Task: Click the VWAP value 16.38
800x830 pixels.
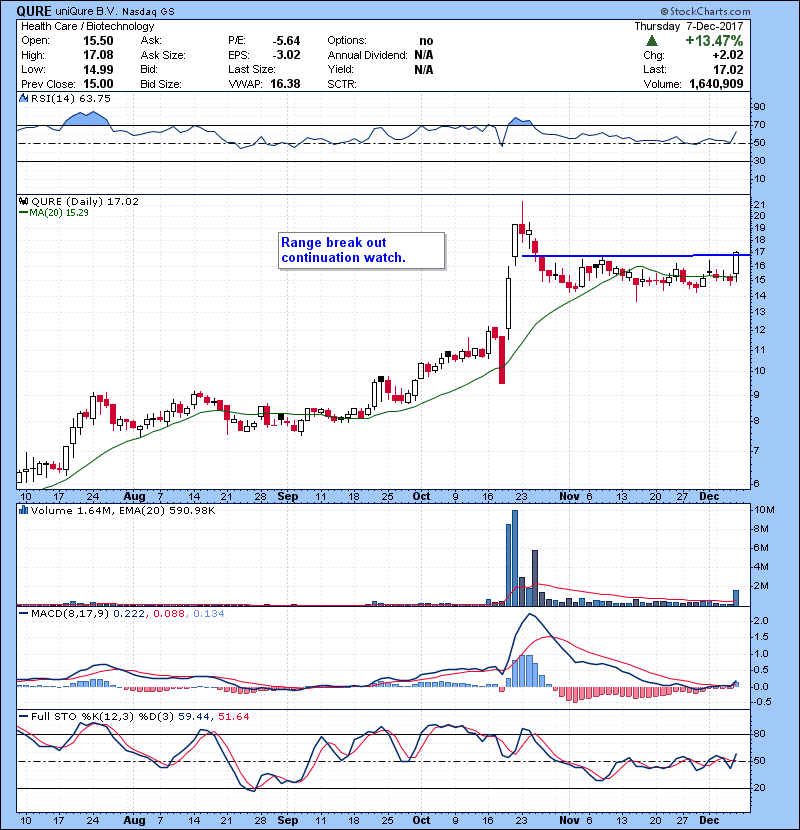Action: coord(285,84)
